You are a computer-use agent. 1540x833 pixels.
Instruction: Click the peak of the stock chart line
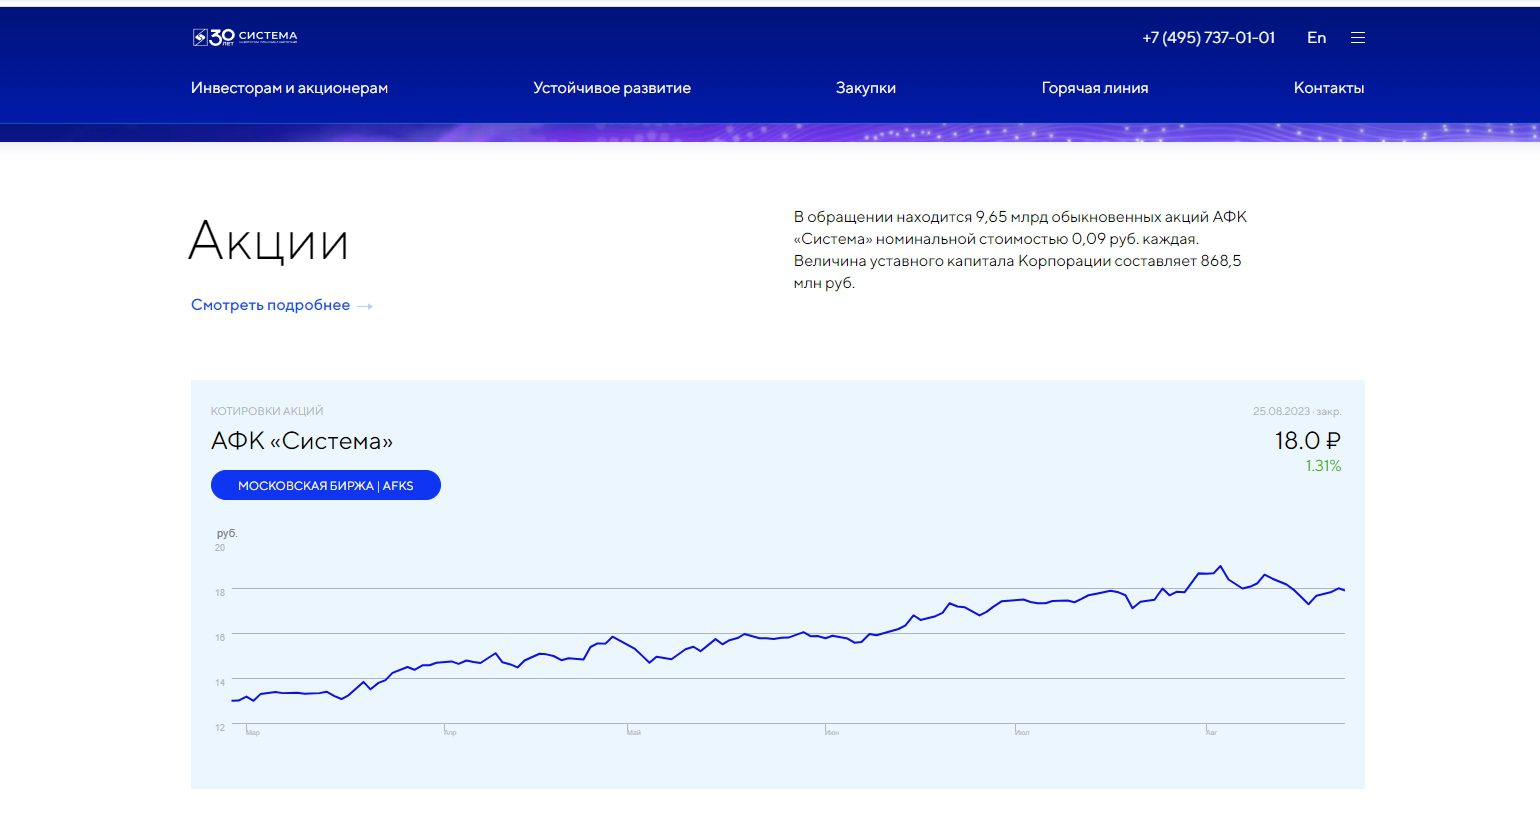click(x=1220, y=567)
